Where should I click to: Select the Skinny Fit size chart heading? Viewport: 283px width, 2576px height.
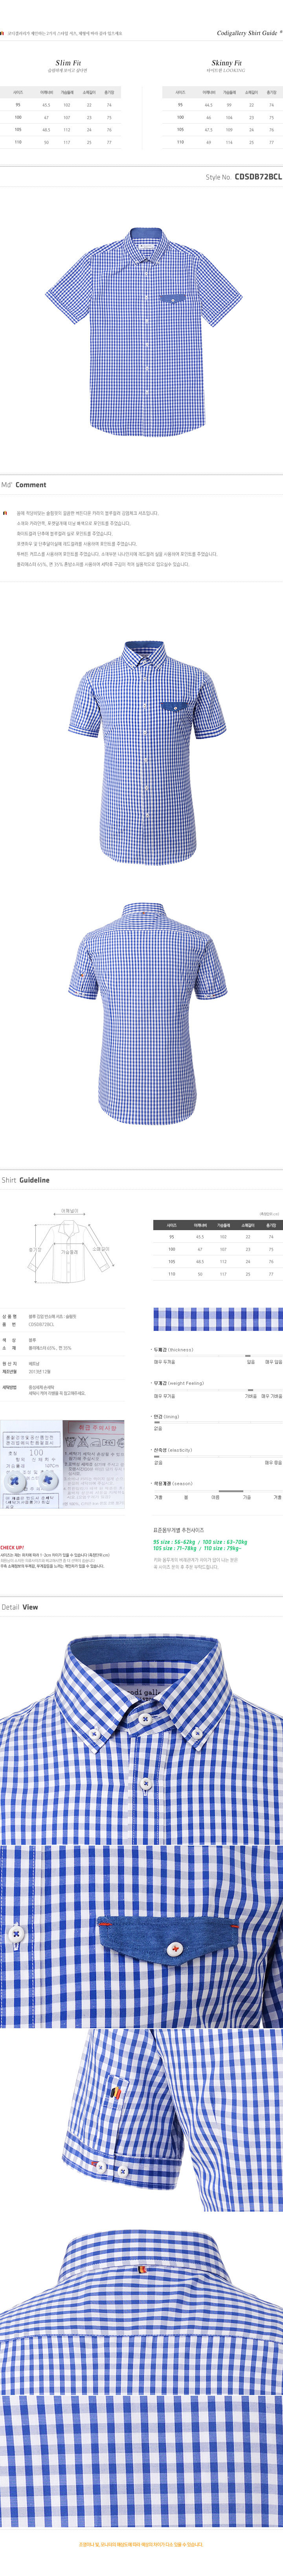point(226,63)
